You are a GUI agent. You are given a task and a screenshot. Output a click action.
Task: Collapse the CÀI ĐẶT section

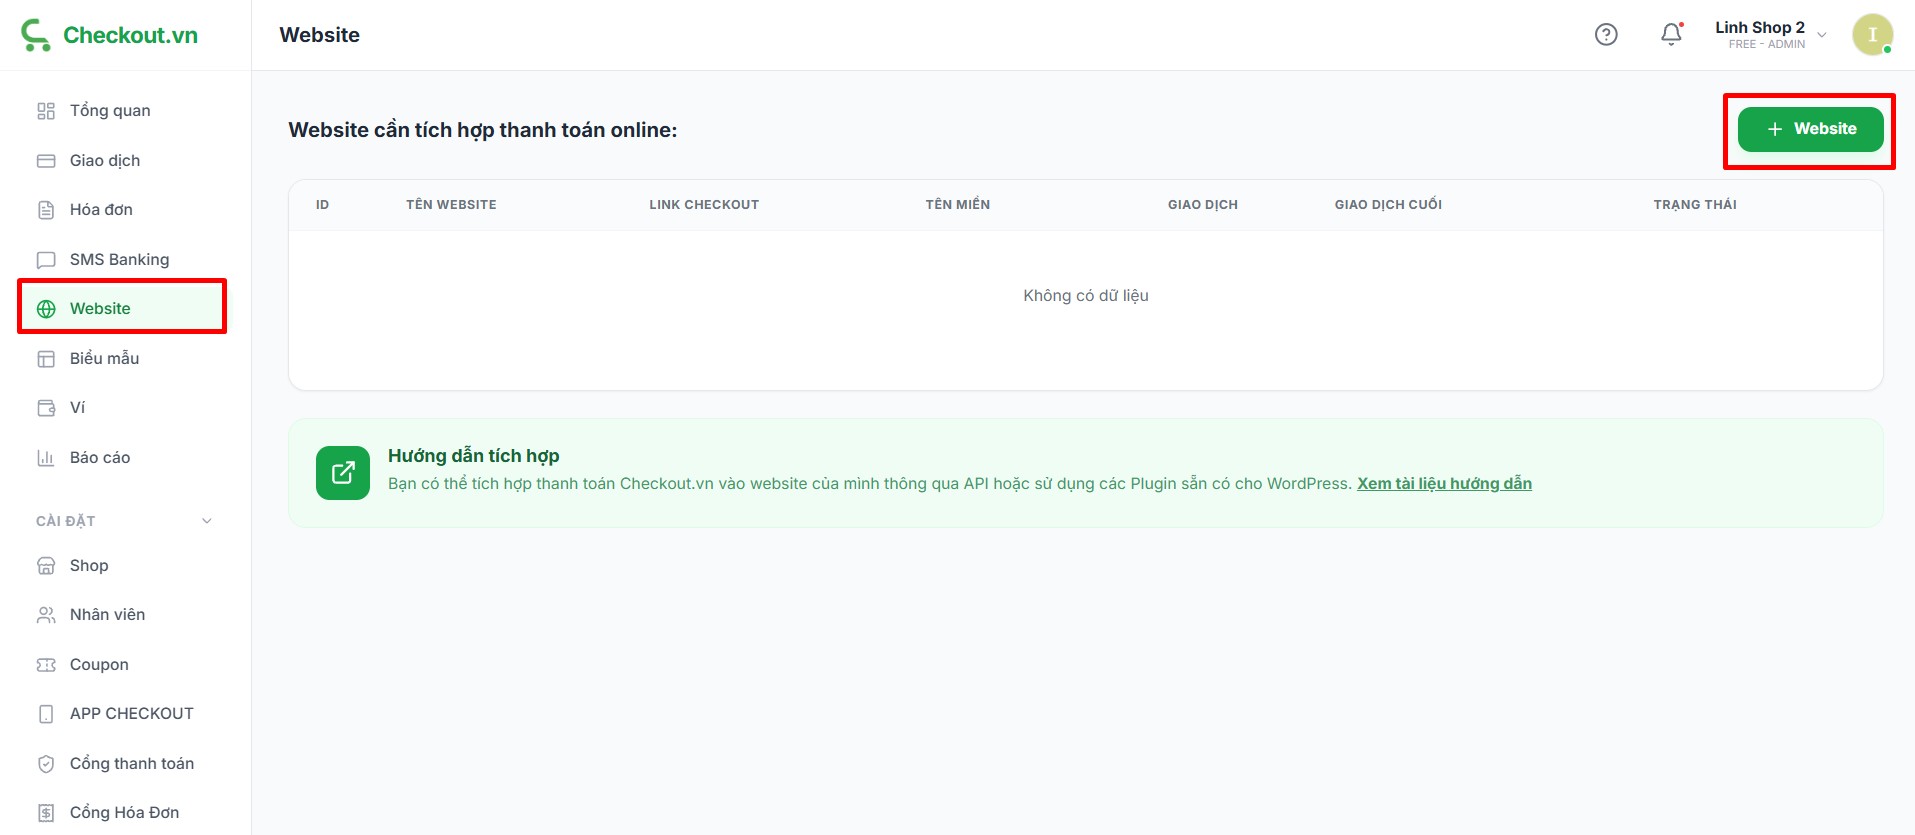pos(207,521)
